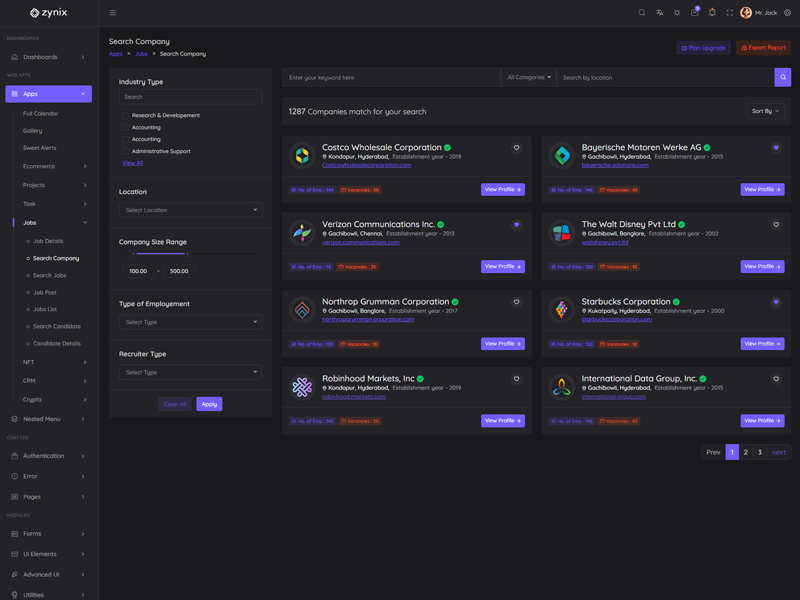The height and width of the screenshot is (600, 800).
Task: Click the Export Report button
Action: [763, 48]
